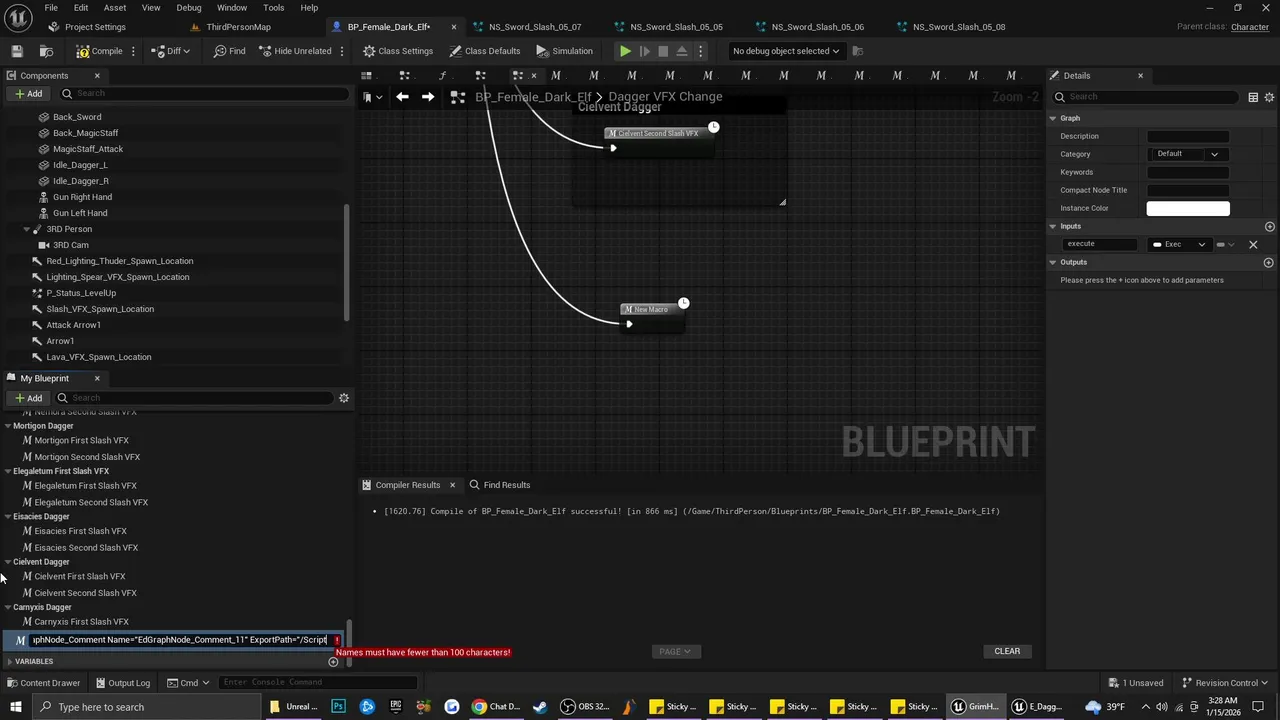Select the MagicStaff_Attack component
The height and width of the screenshot is (720, 1280).
coord(88,149)
